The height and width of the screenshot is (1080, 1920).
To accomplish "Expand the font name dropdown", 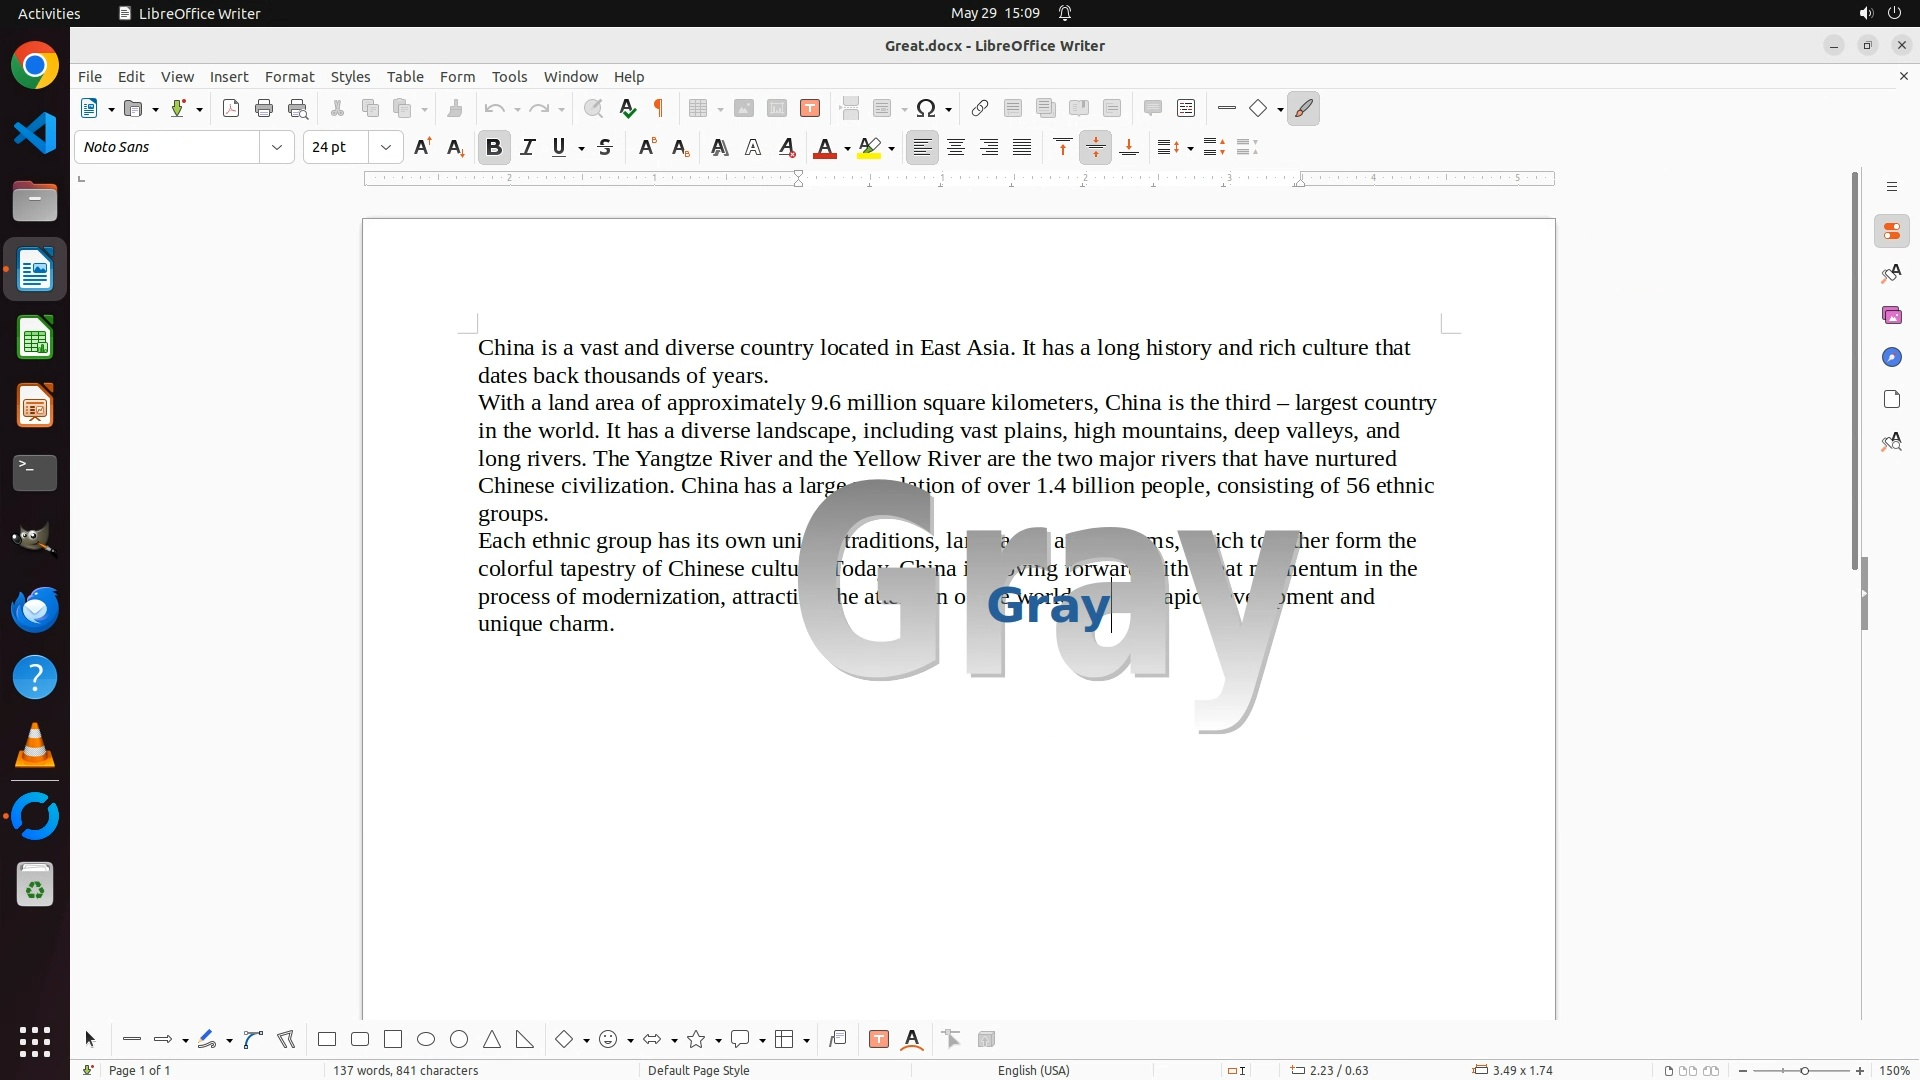I will [277, 148].
